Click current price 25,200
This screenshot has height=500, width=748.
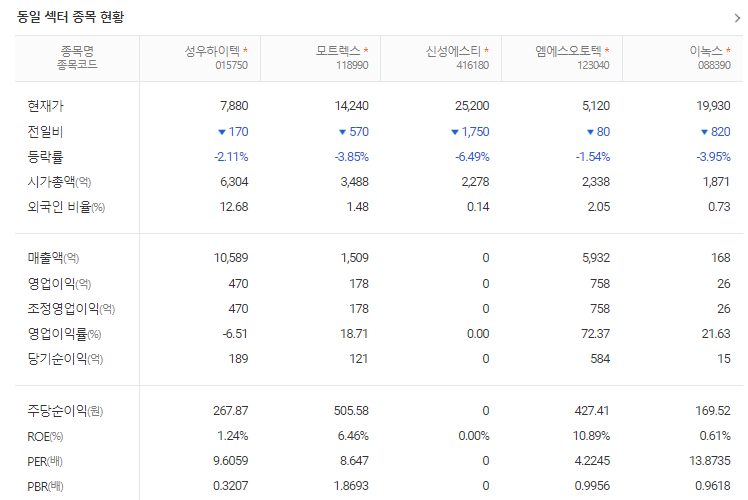(x=472, y=106)
